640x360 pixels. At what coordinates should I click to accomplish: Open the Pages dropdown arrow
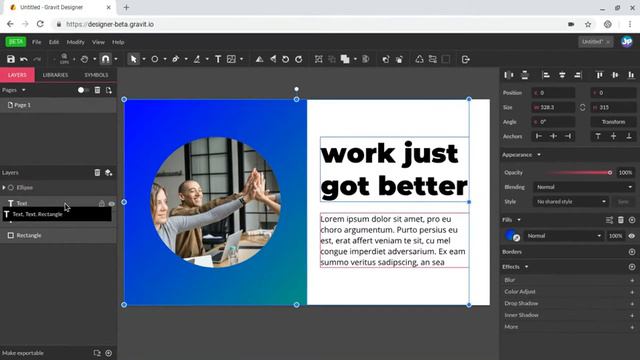tap(24, 90)
